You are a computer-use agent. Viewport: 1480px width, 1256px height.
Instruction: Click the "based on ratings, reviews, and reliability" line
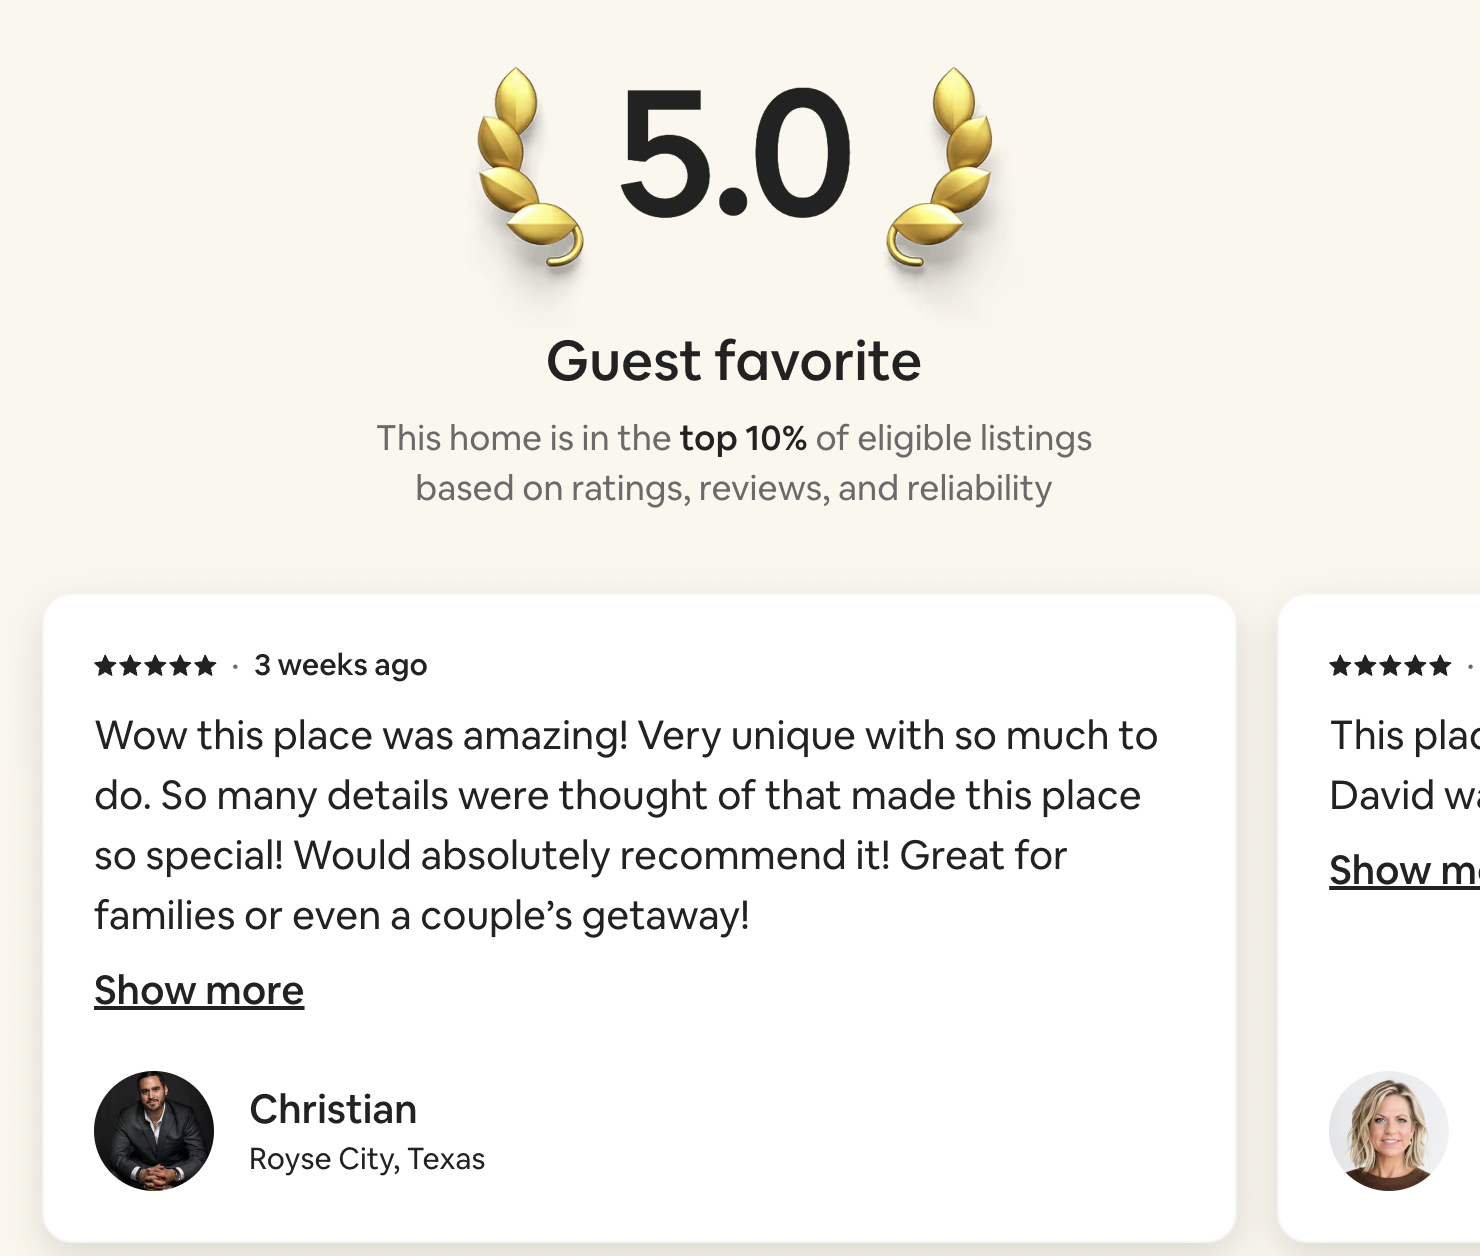click(733, 488)
